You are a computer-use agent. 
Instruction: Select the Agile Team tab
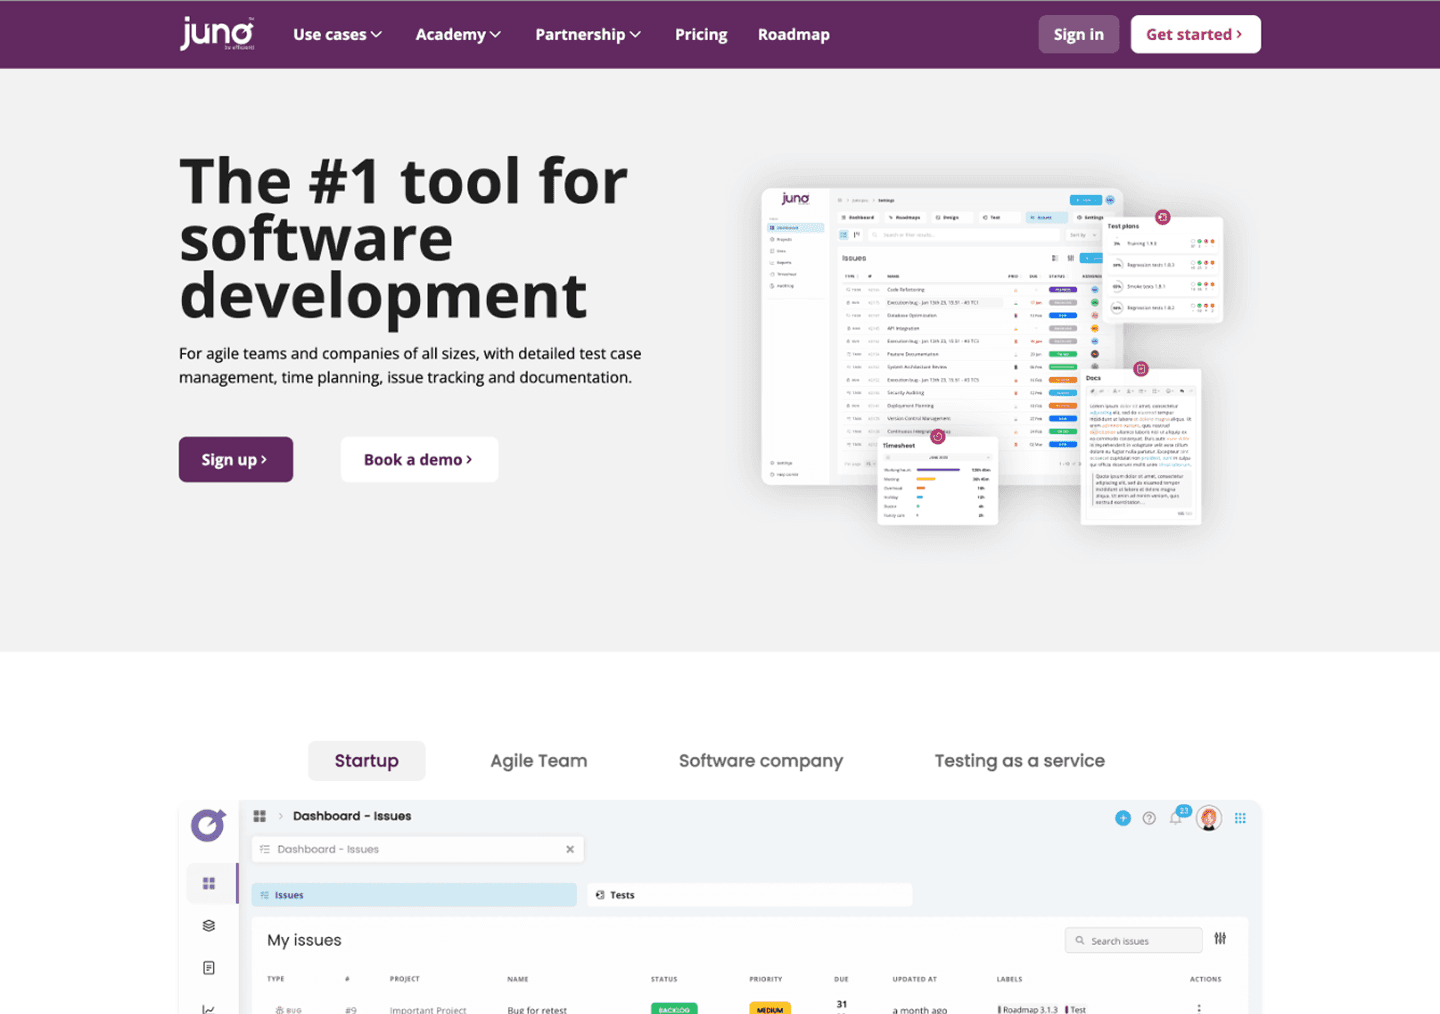pyautogui.click(x=539, y=761)
